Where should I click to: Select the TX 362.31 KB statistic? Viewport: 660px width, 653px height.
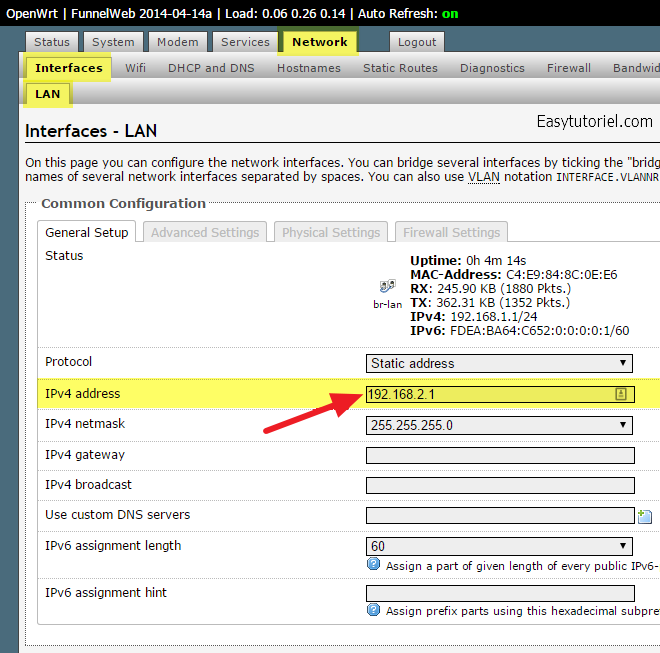[490, 303]
